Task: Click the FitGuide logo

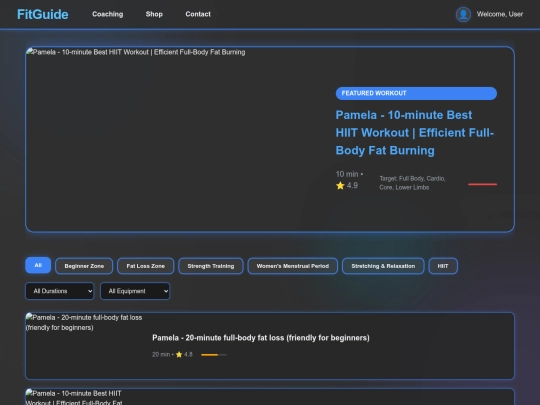Action: [43, 14]
